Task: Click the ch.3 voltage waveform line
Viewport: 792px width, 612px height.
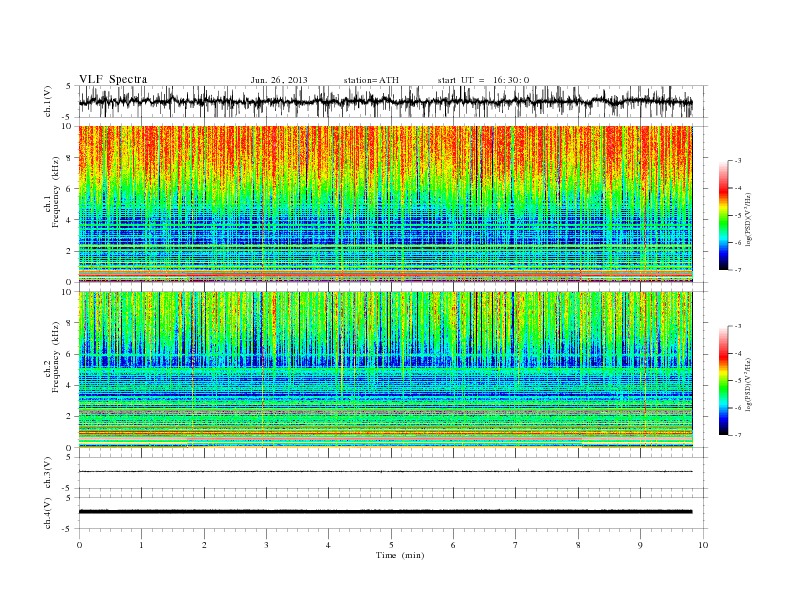Action: (385, 472)
